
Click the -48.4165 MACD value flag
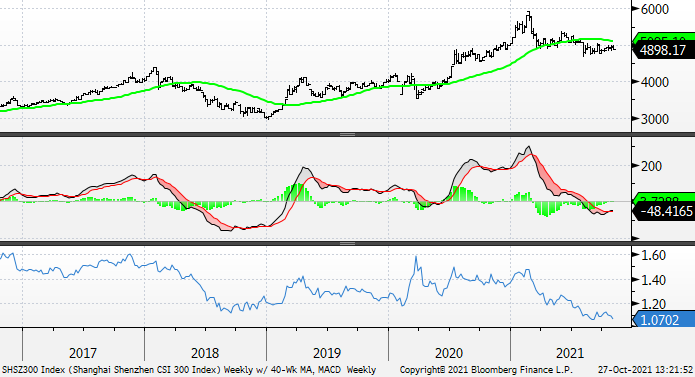(x=664, y=211)
